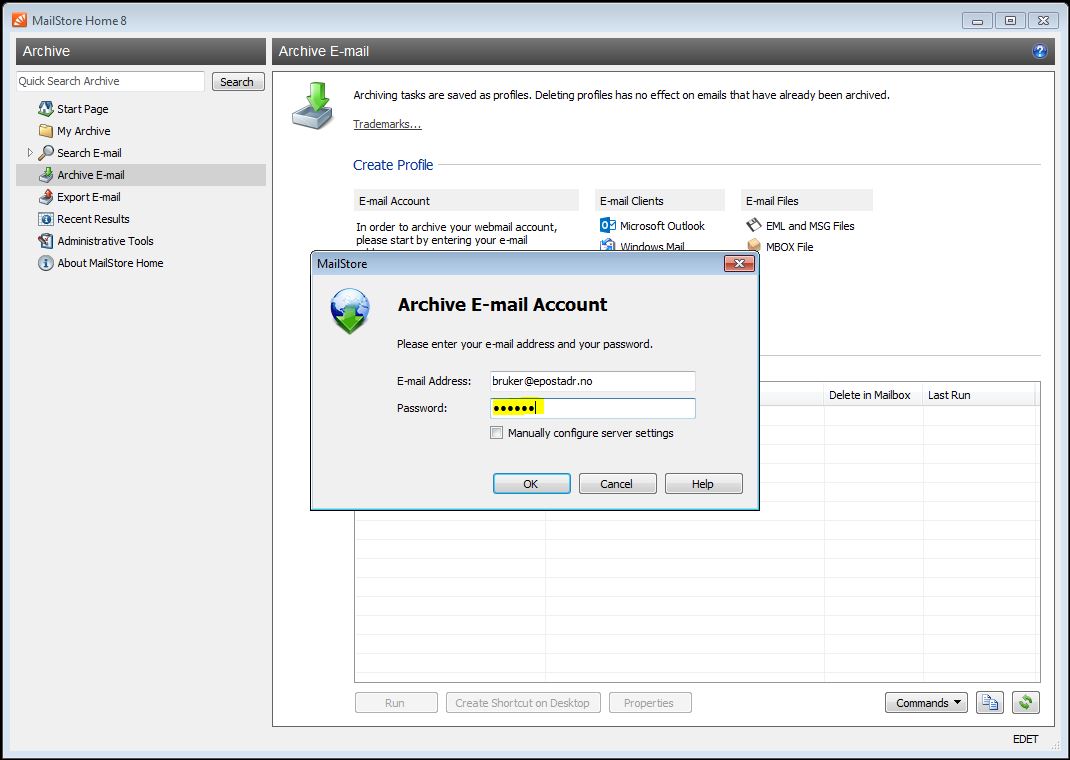Click Cancel in the MailStore dialog
Image resolution: width=1070 pixels, height=760 pixels.
click(x=618, y=484)
